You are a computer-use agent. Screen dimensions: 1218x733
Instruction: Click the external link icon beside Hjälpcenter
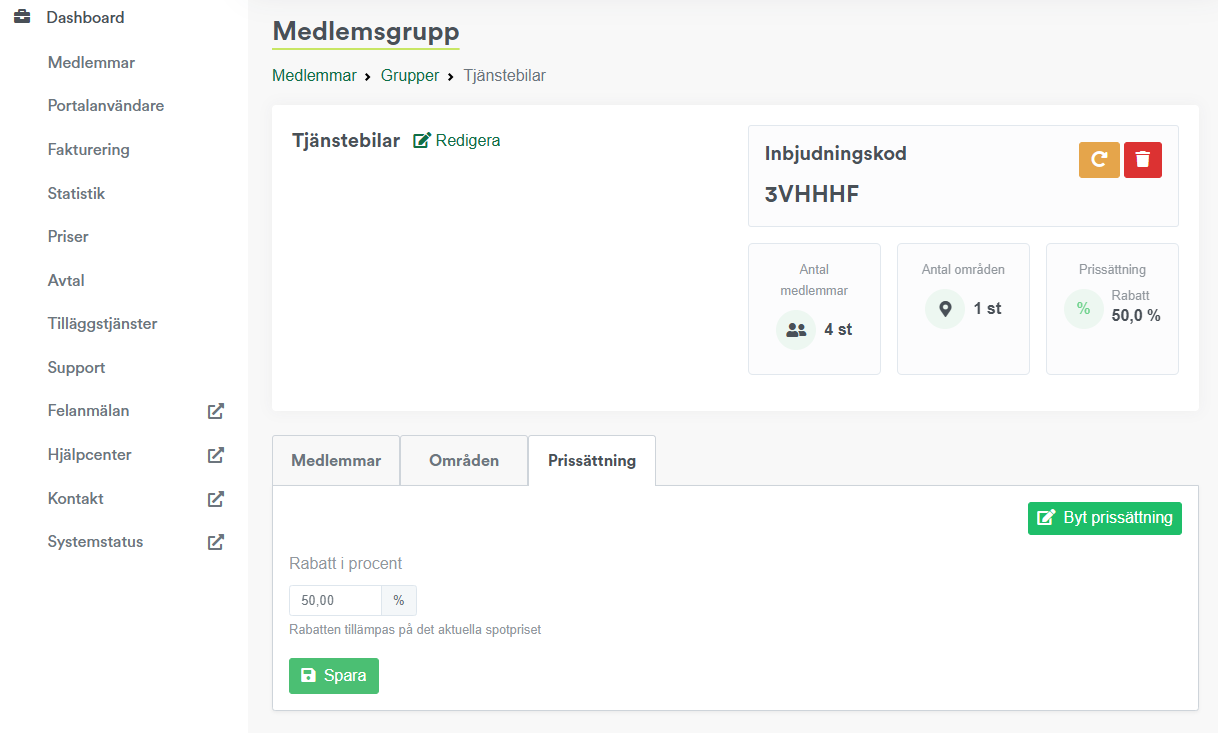[215, 455]
